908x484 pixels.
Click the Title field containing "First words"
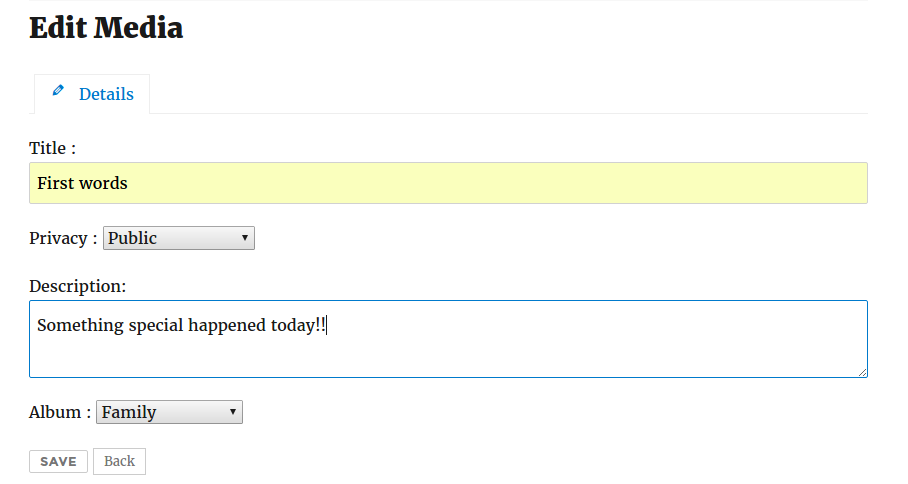coord(448,183)
